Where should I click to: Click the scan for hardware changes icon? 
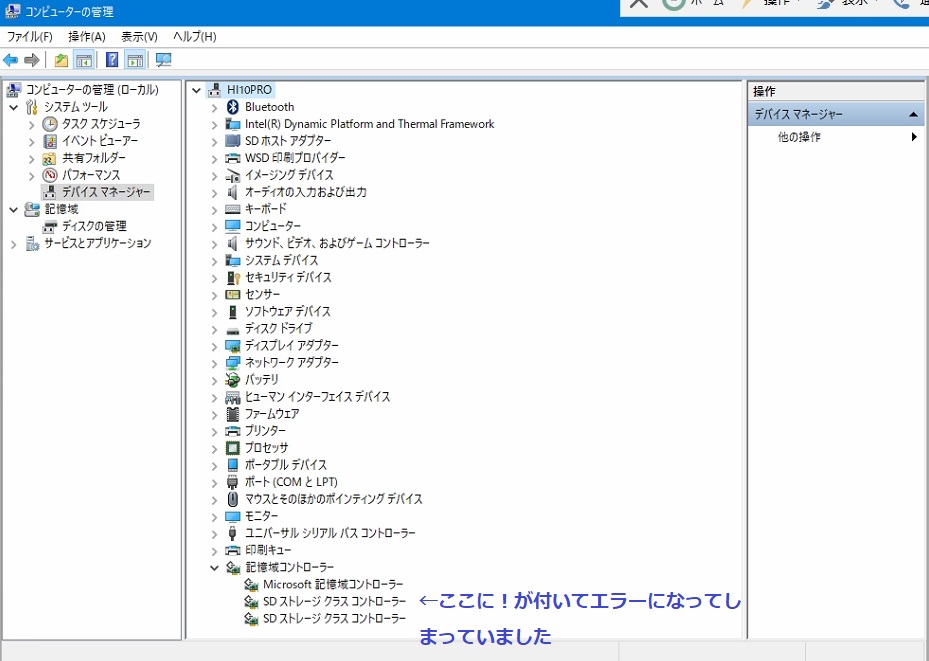tap(164, 60)
